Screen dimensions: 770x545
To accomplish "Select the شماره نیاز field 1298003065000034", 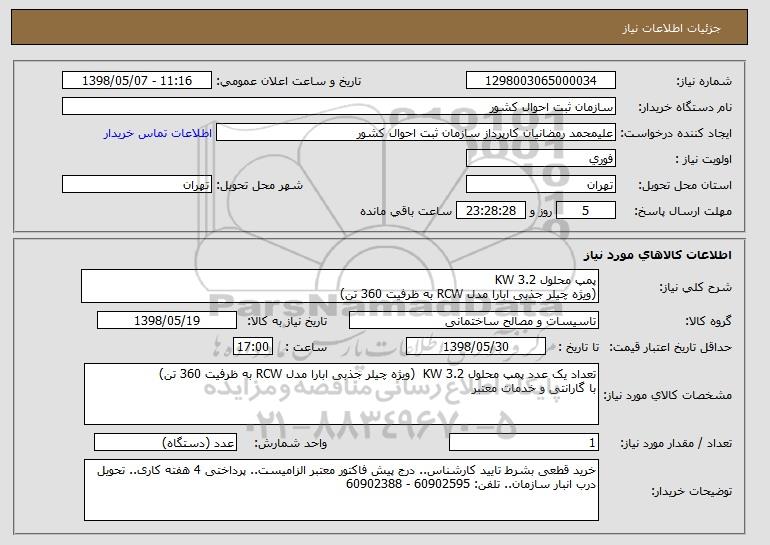I will 541,81.
